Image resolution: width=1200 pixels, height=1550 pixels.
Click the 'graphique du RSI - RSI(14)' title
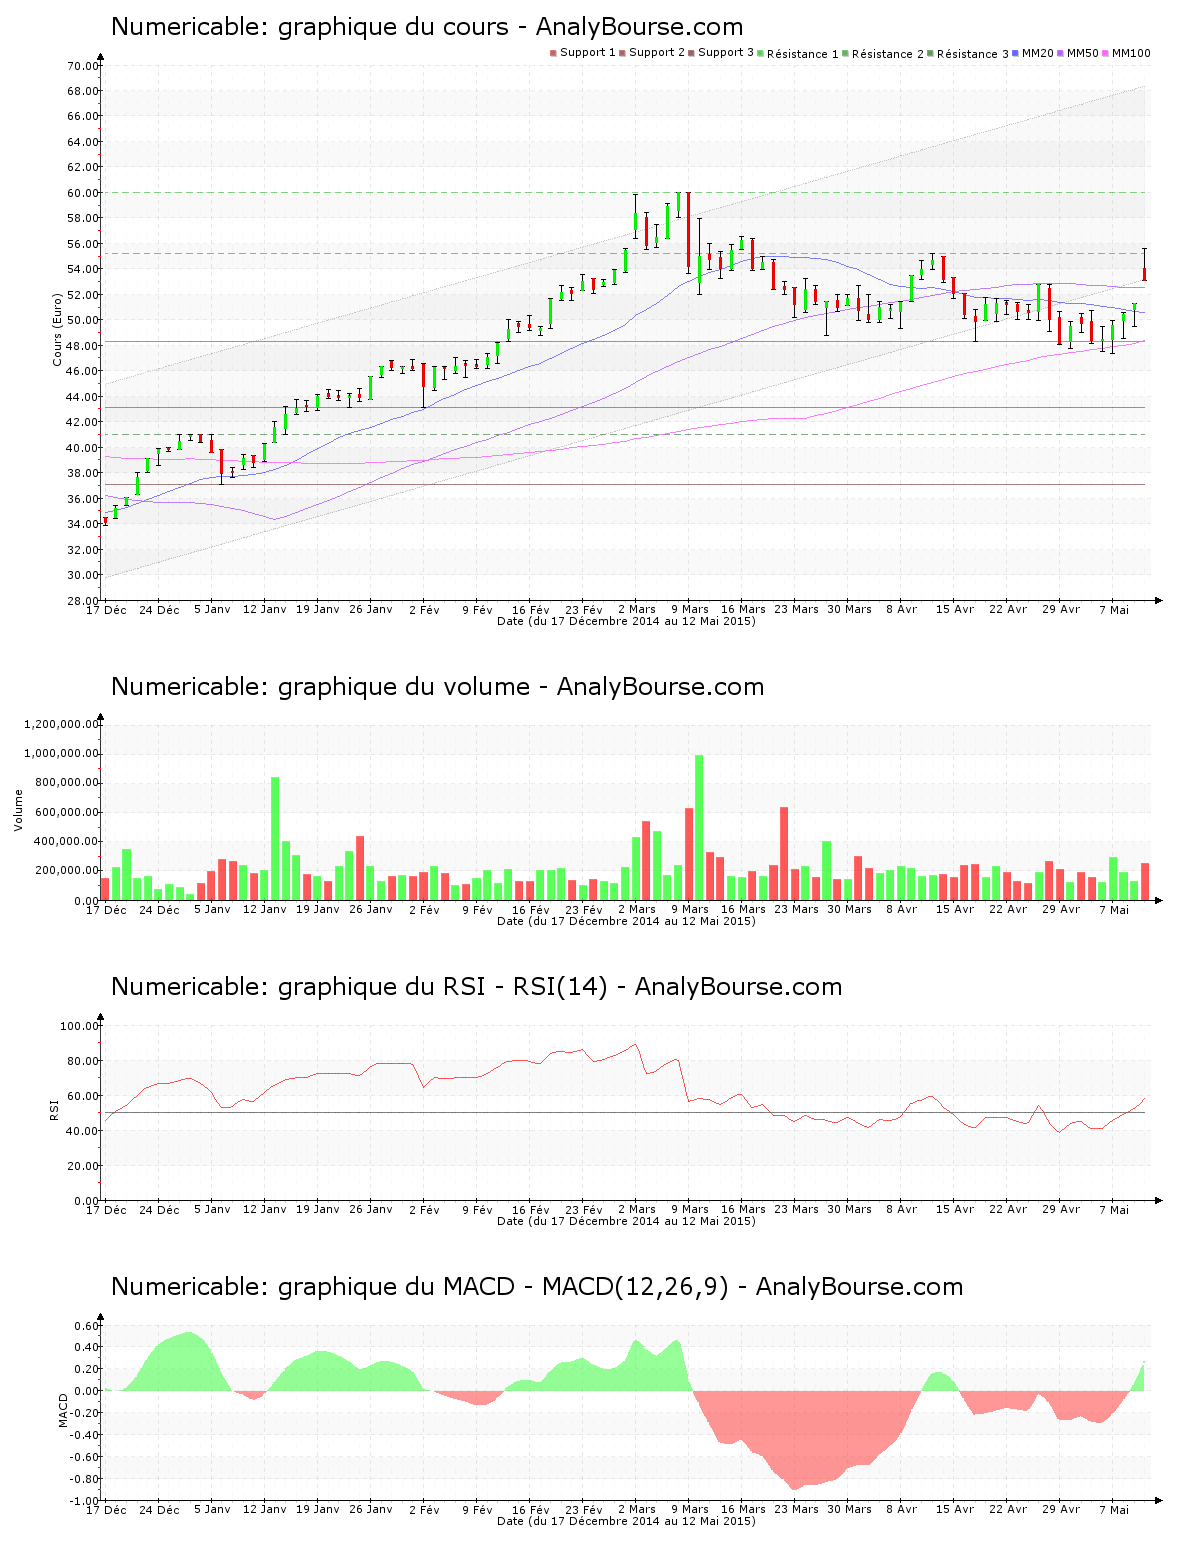(476, 987)
